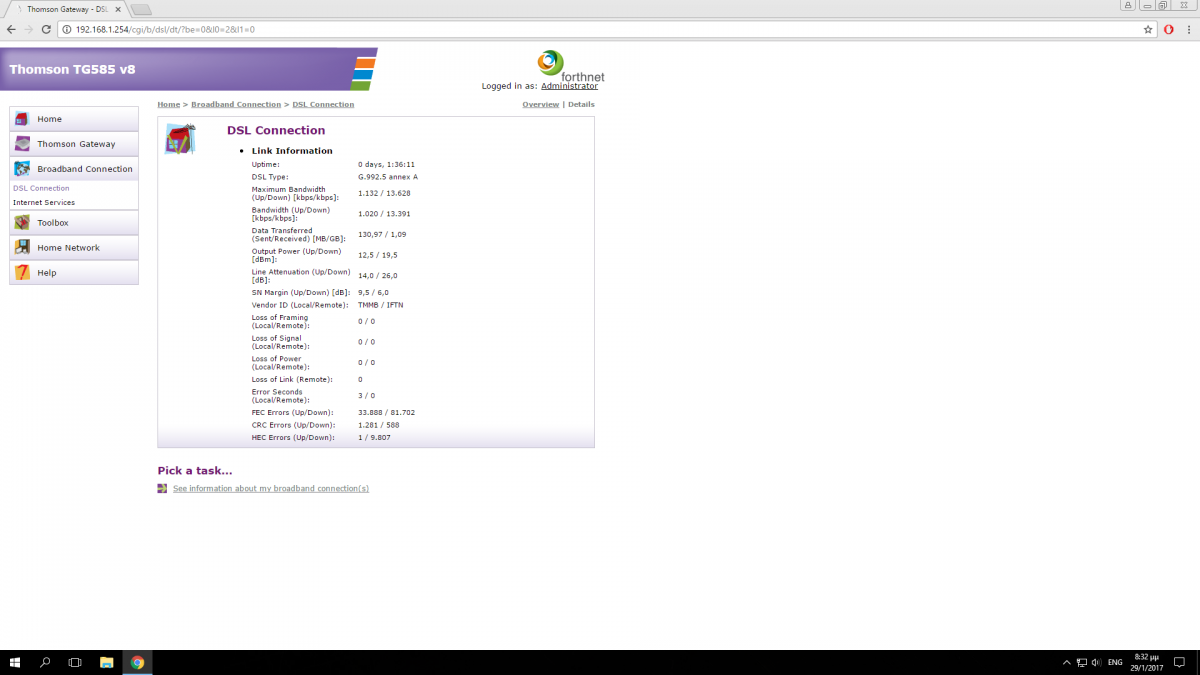This screenshot has width=1200, height=675.
Task: Click the Home icon in sidebar
Action: click(22, 119)
